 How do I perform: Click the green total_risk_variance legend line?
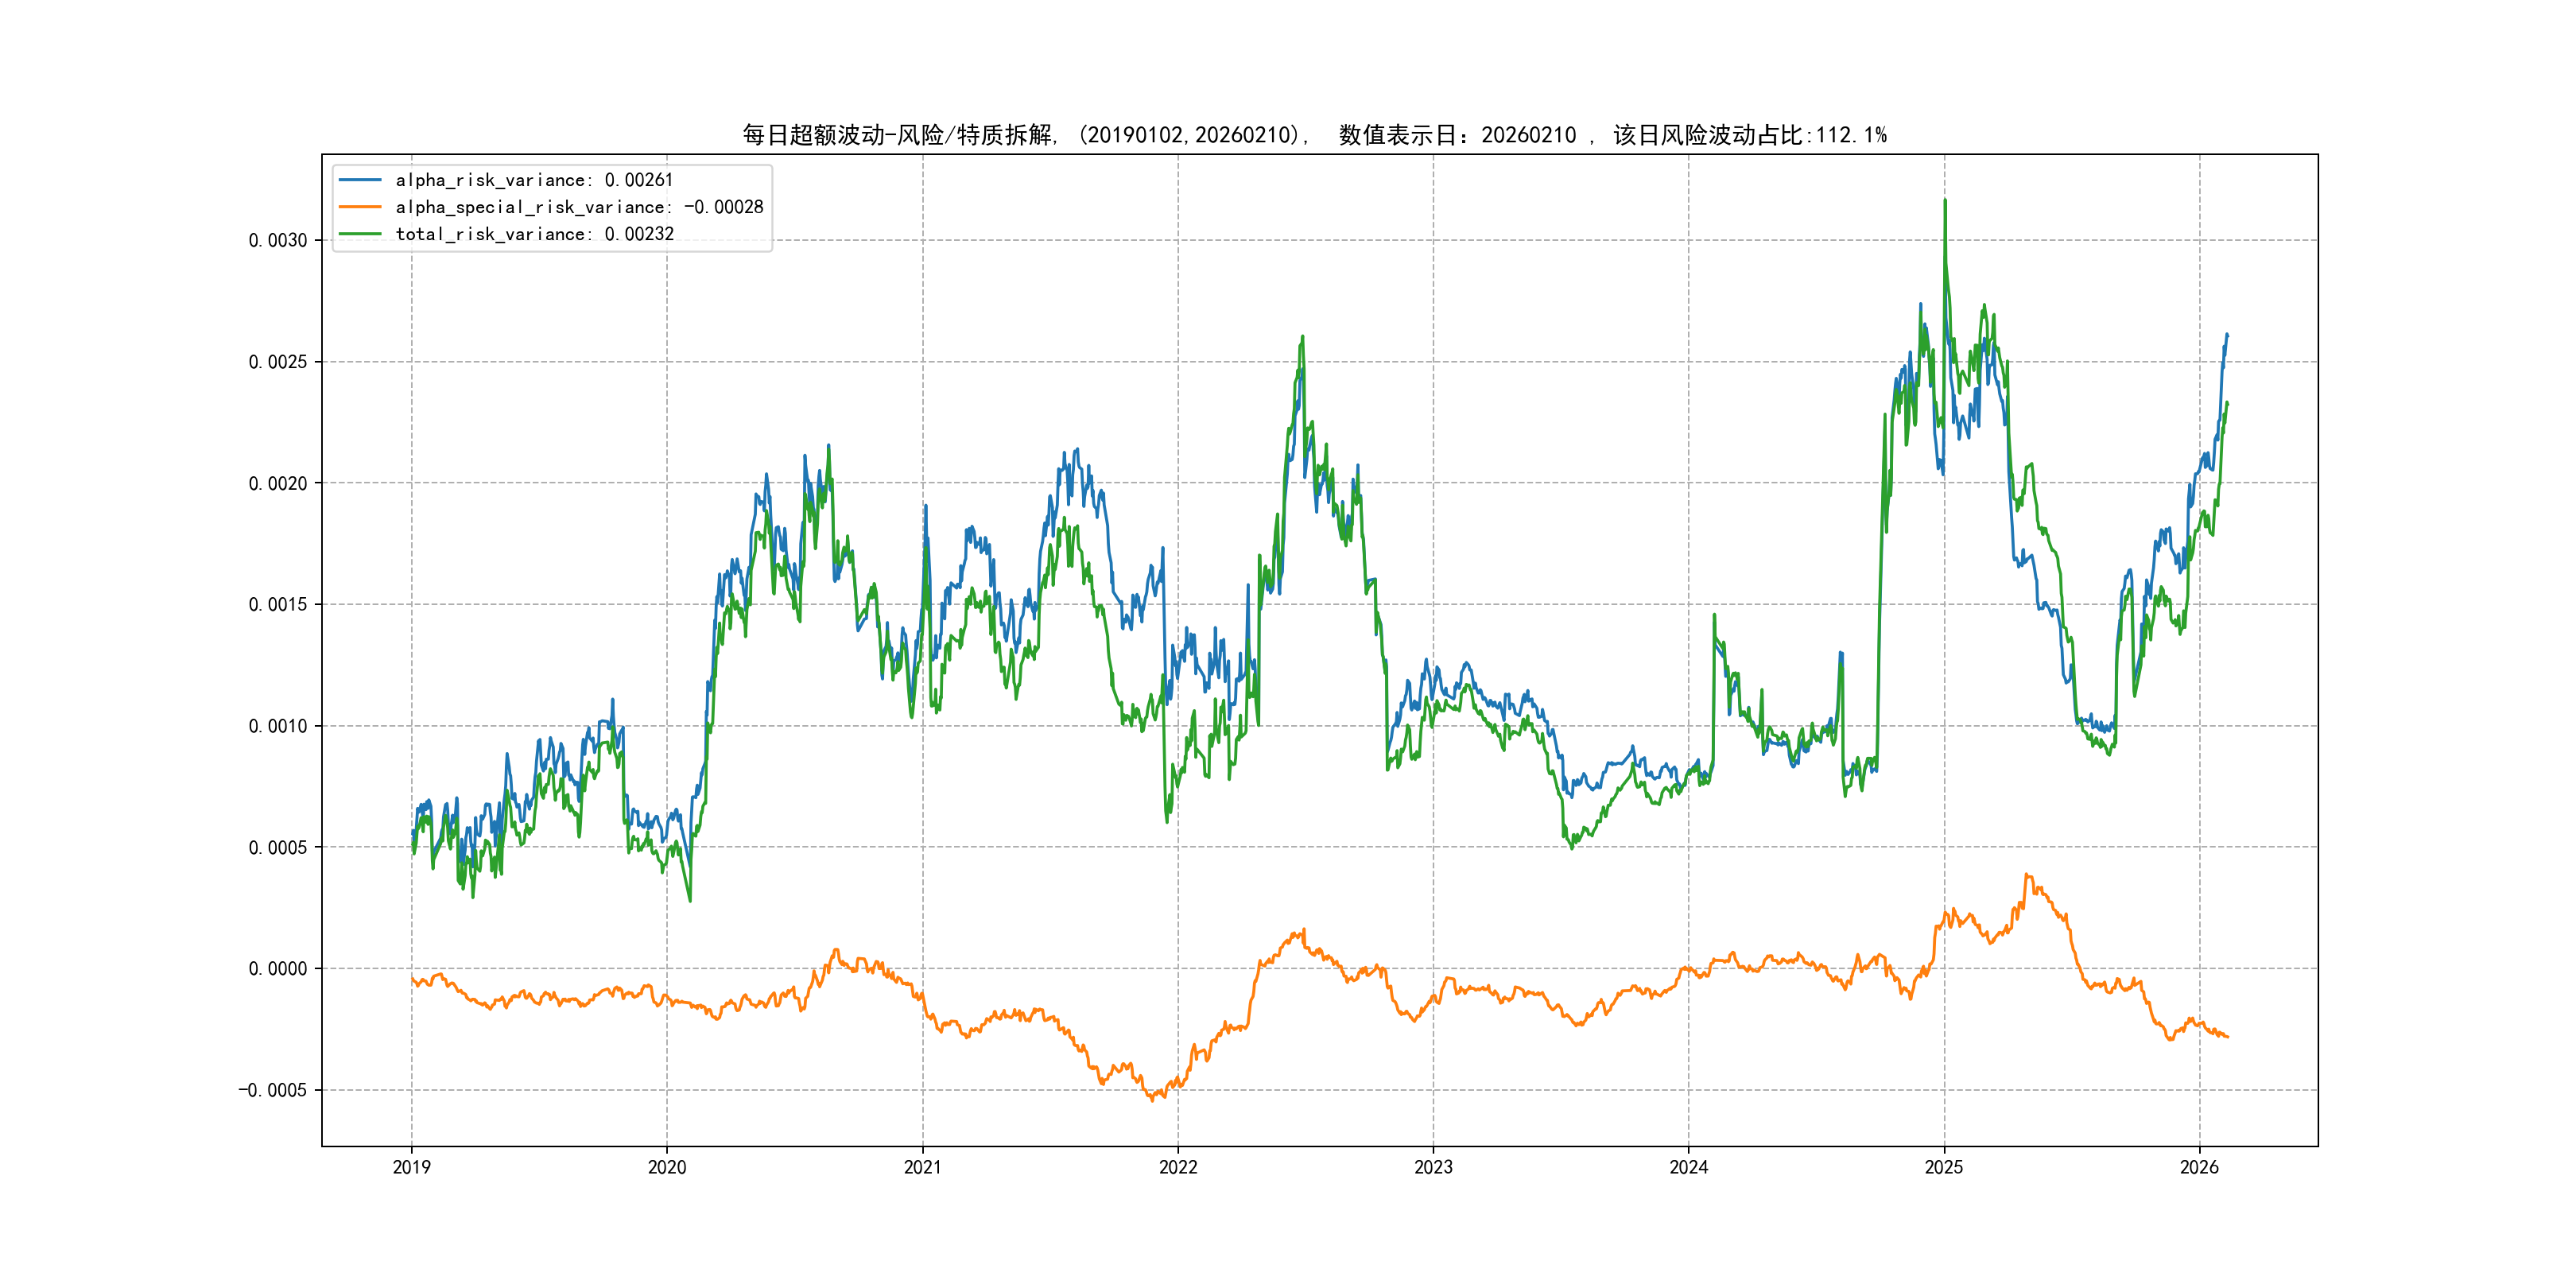click(360, 234)
